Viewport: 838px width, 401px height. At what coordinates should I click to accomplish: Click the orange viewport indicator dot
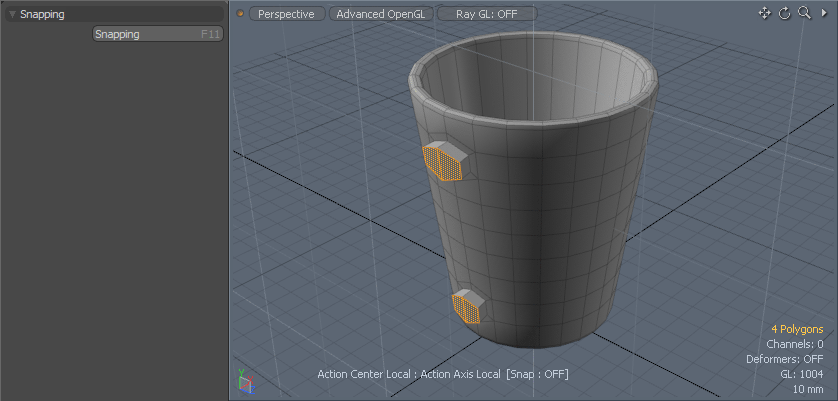(240, 14)
